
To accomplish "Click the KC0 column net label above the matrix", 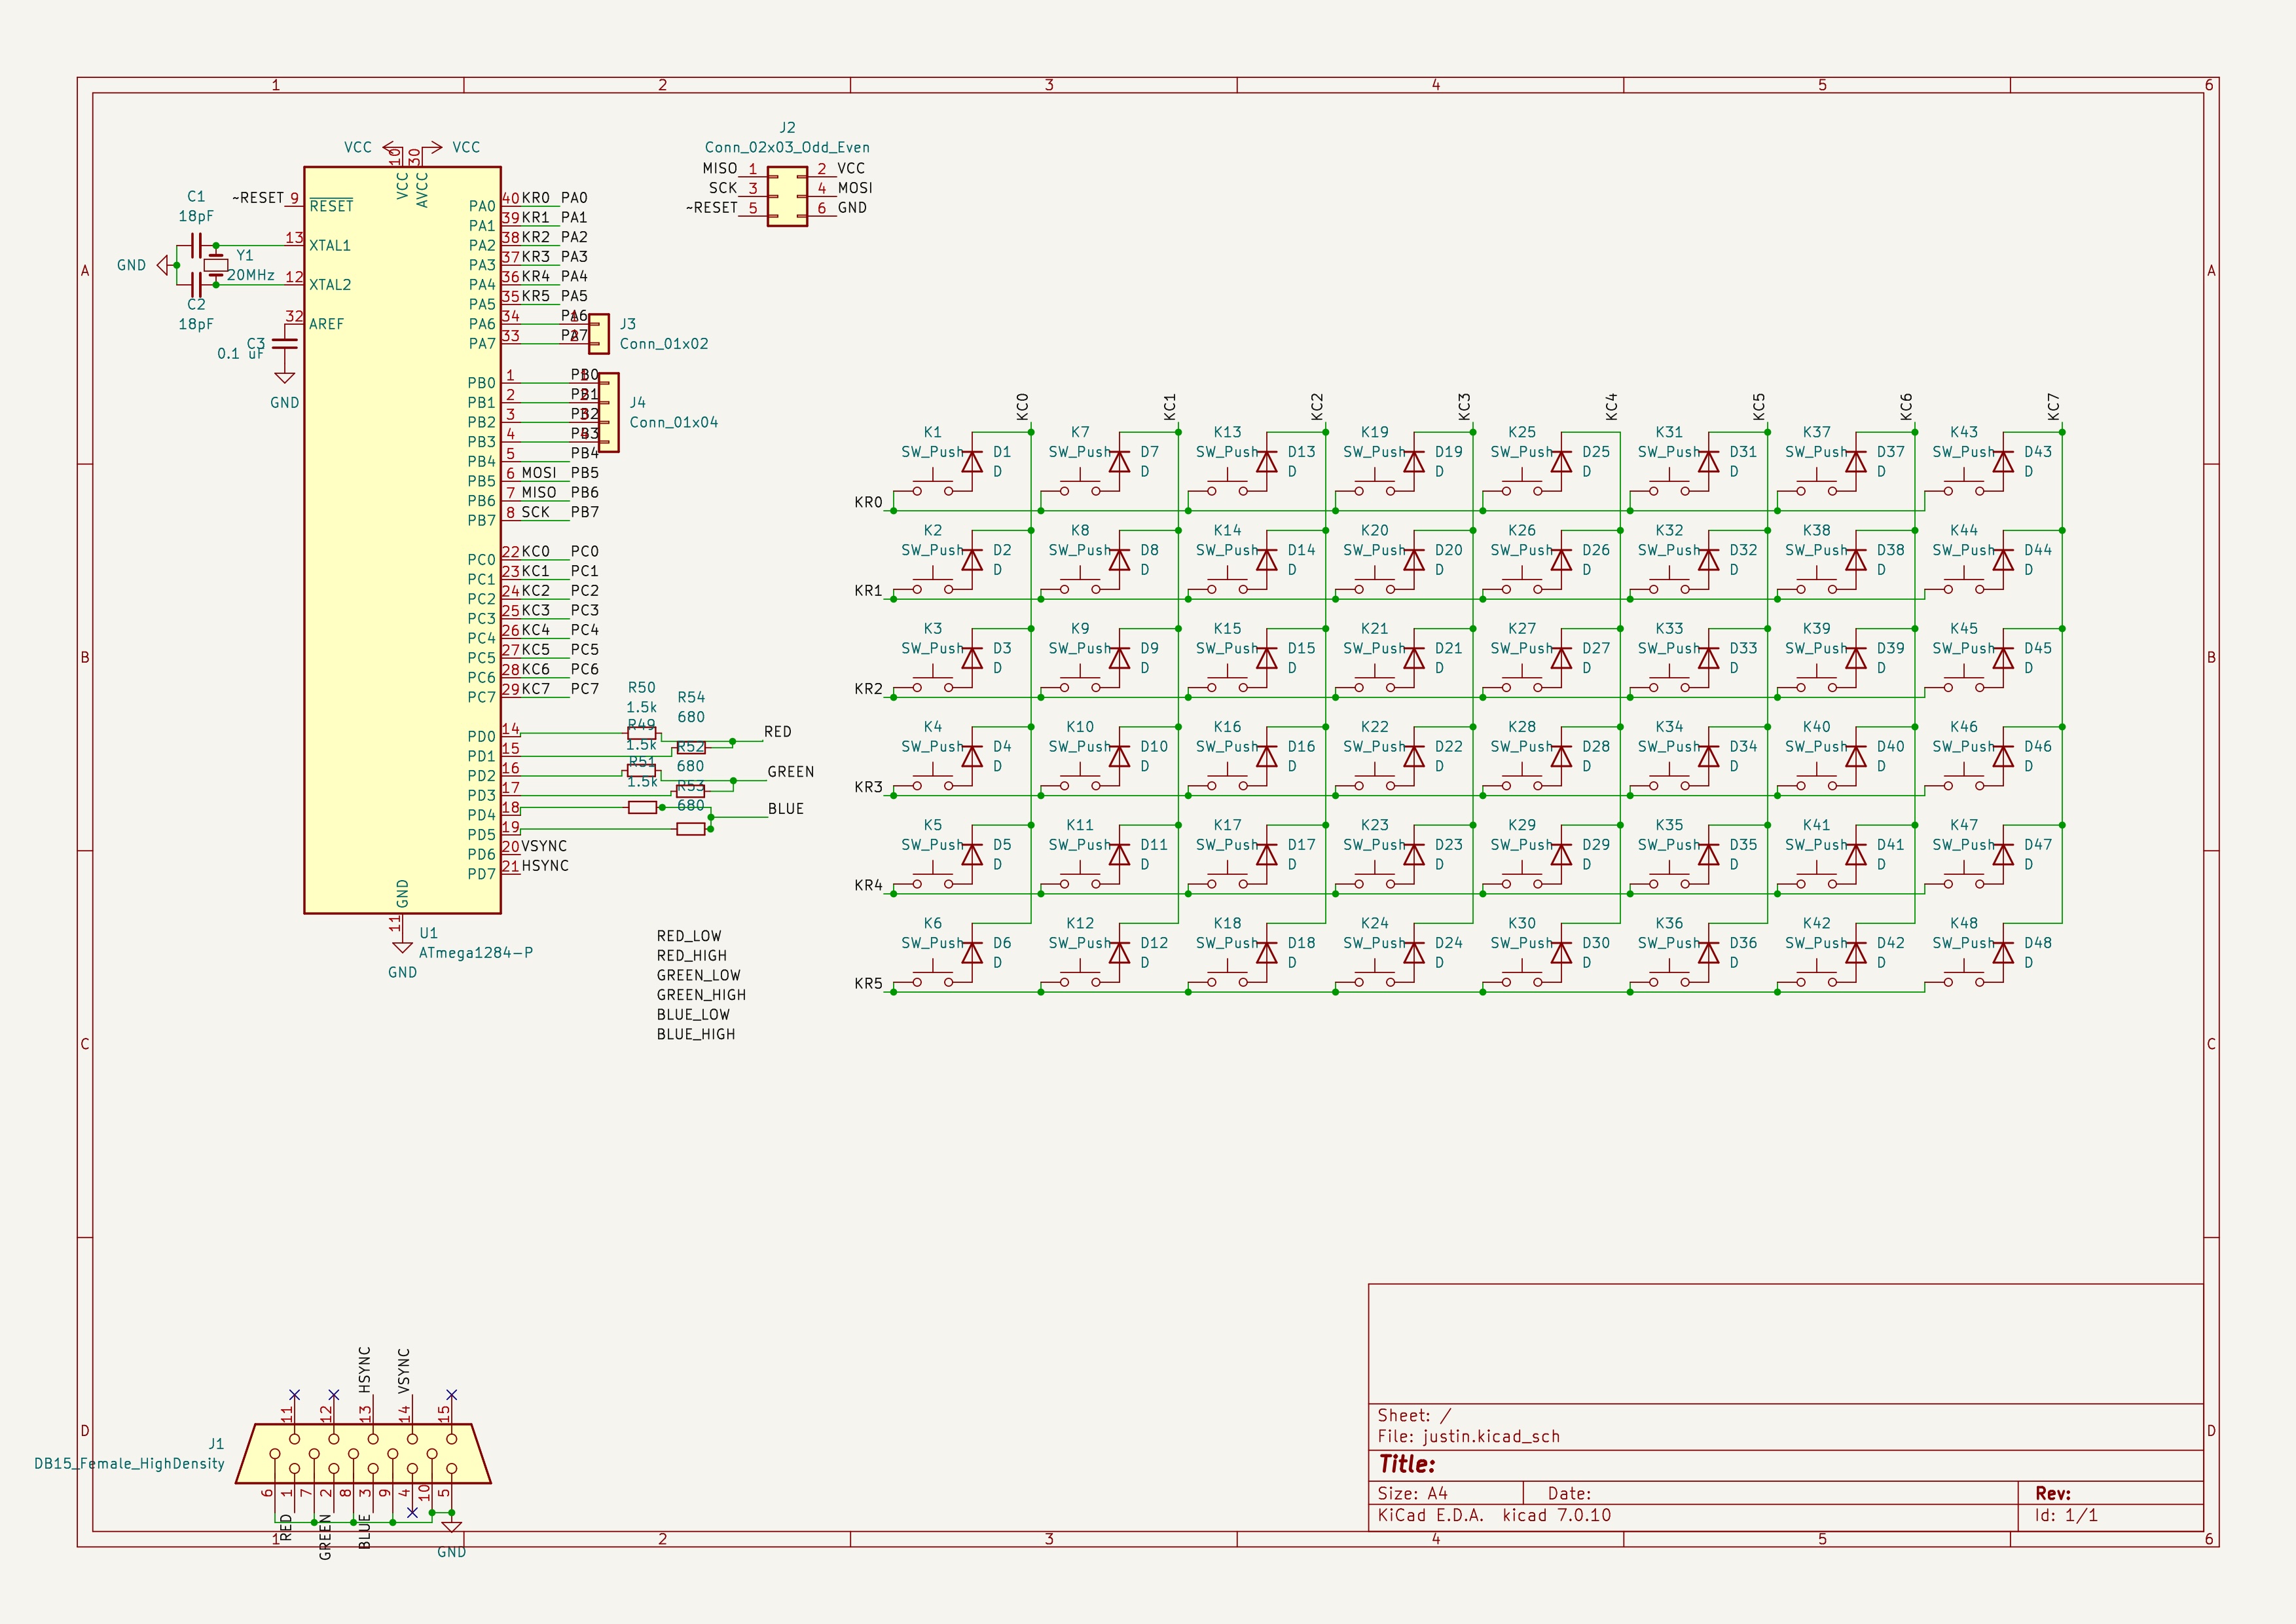I will tap(1022, 406).
